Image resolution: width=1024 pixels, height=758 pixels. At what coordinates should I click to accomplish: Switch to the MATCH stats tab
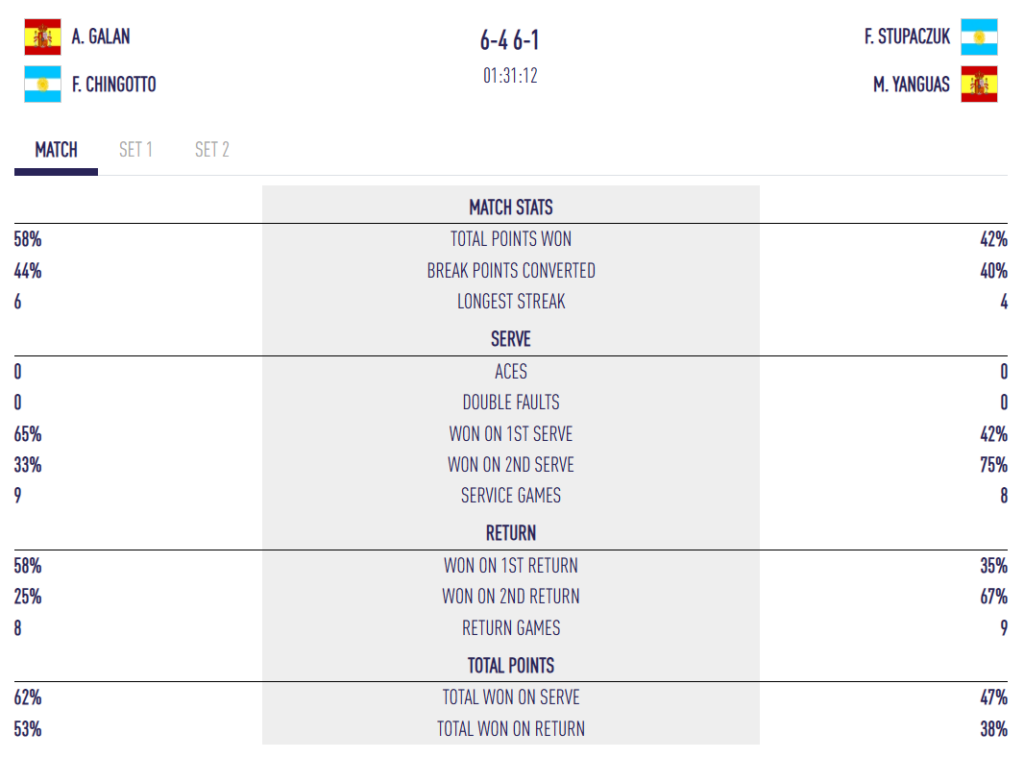point(56,150)
